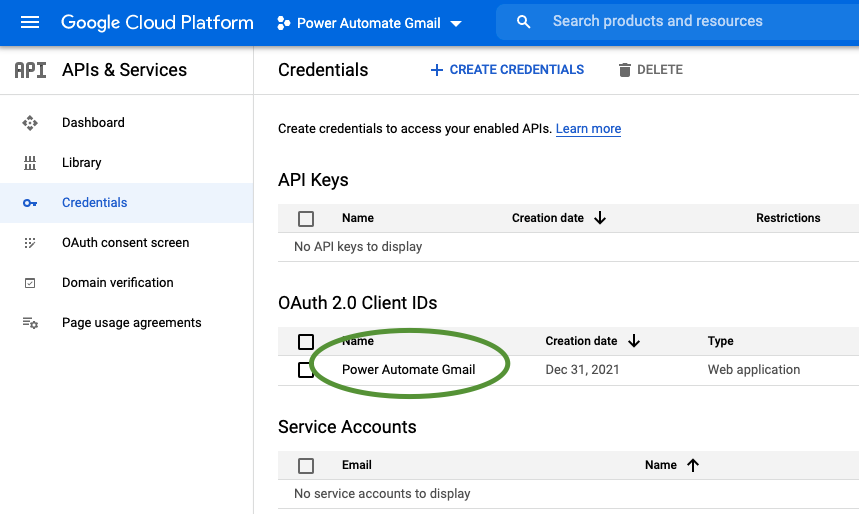Click the Dec 31, 2021 date cell
This screenshot has height=514, width=859.
582,370
